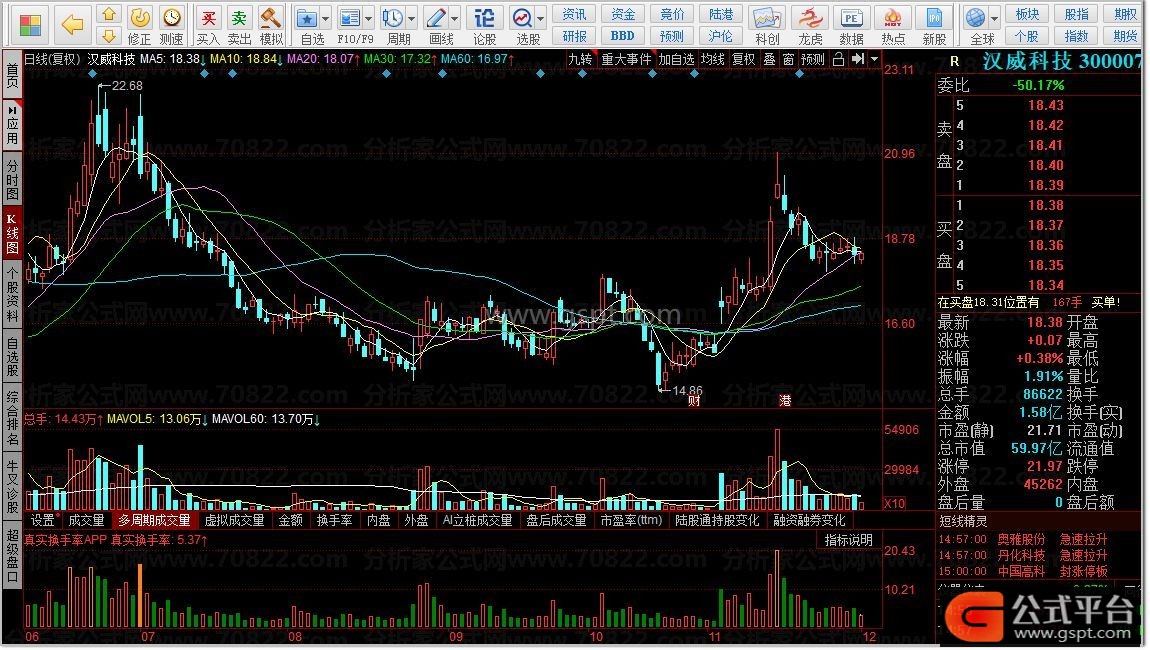This screenshot has width=1150, height=650.
Task: Click the 指标说明 indicator description button
Action: [x=849, y=540]
